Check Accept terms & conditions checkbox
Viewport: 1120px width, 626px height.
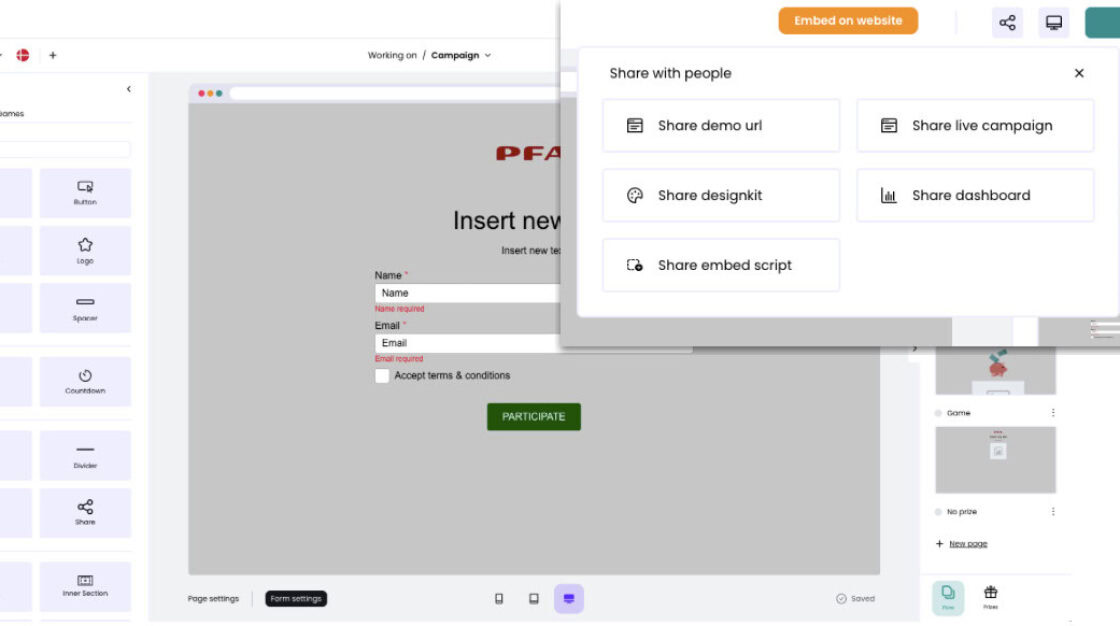click(x=382, y=376)
